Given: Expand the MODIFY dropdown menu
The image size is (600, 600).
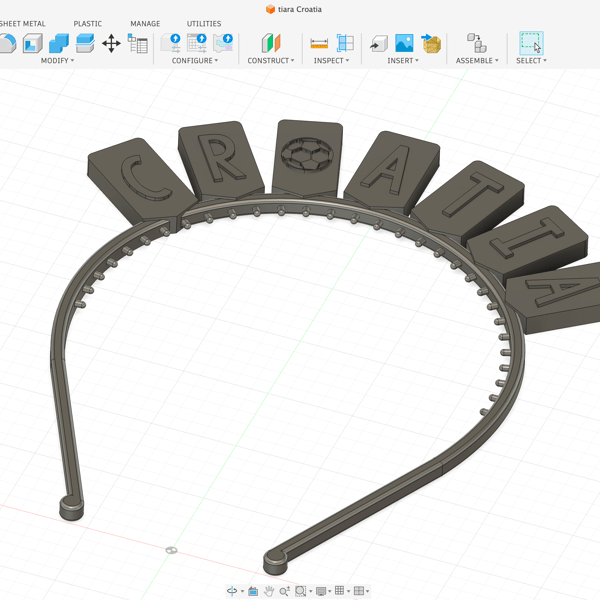Looking at the screenshot, I should [x=57, y=60].
